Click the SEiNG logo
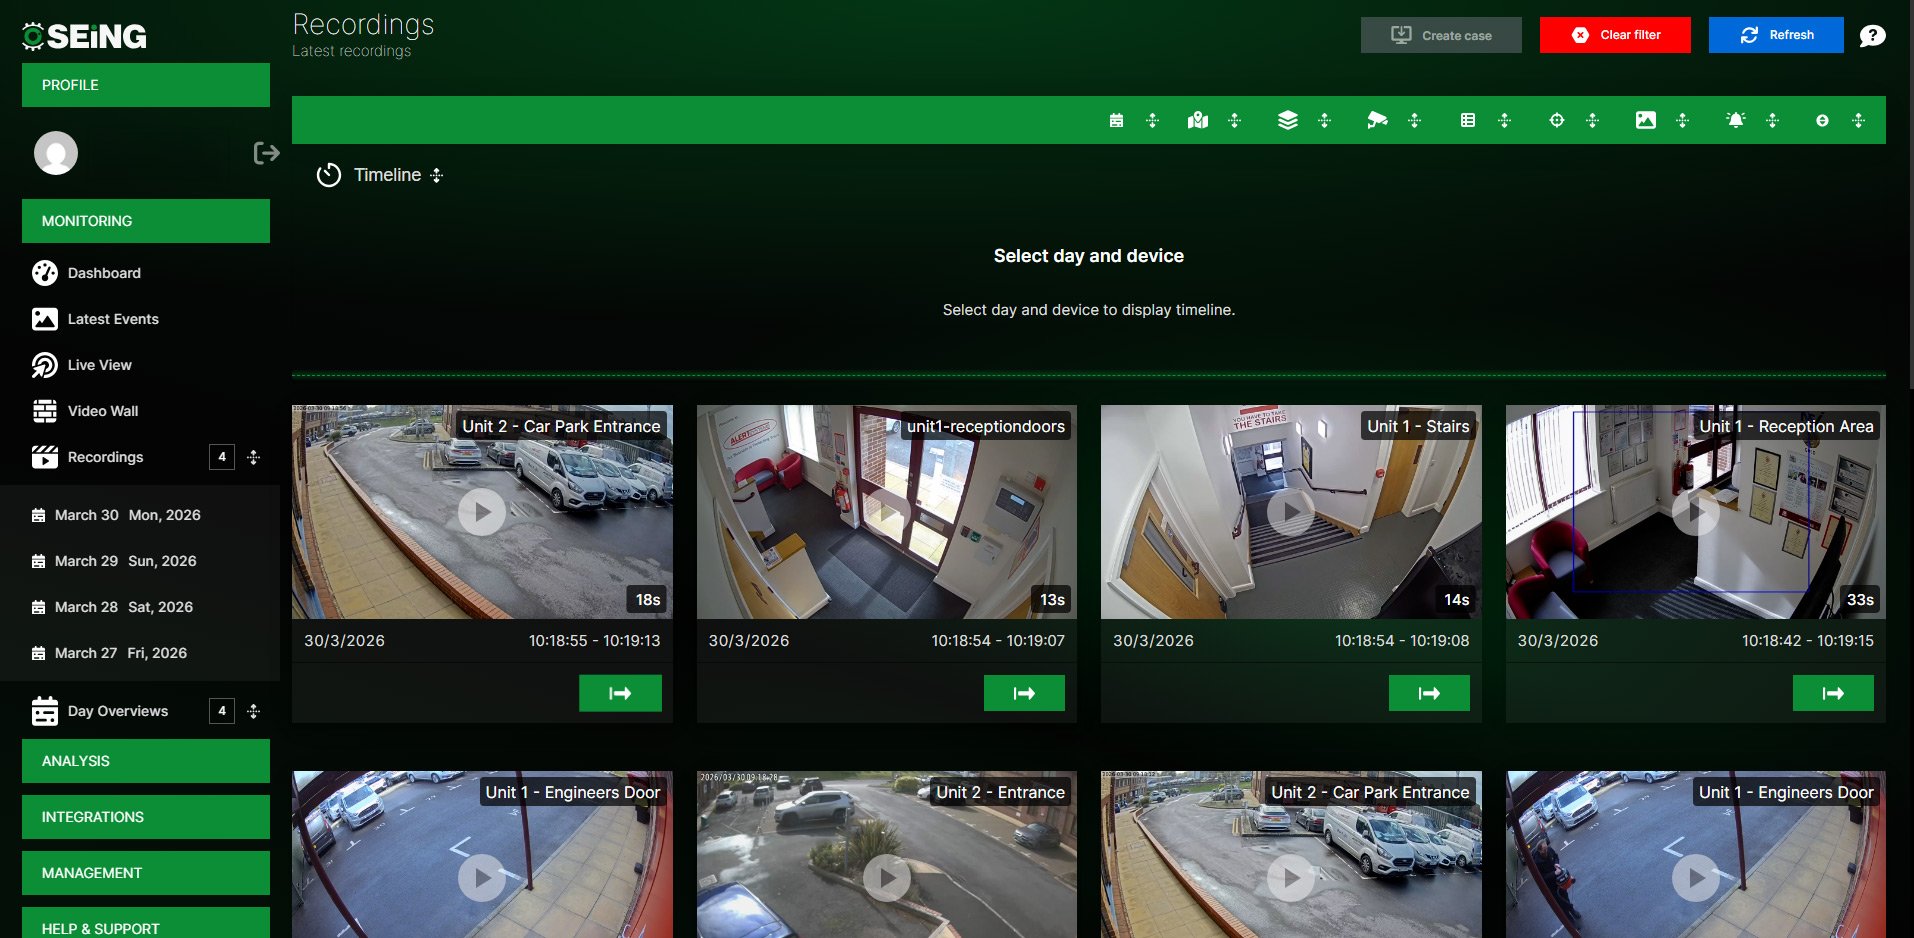This screenshot has width=1914, height=938. click(x=85, y=36)
